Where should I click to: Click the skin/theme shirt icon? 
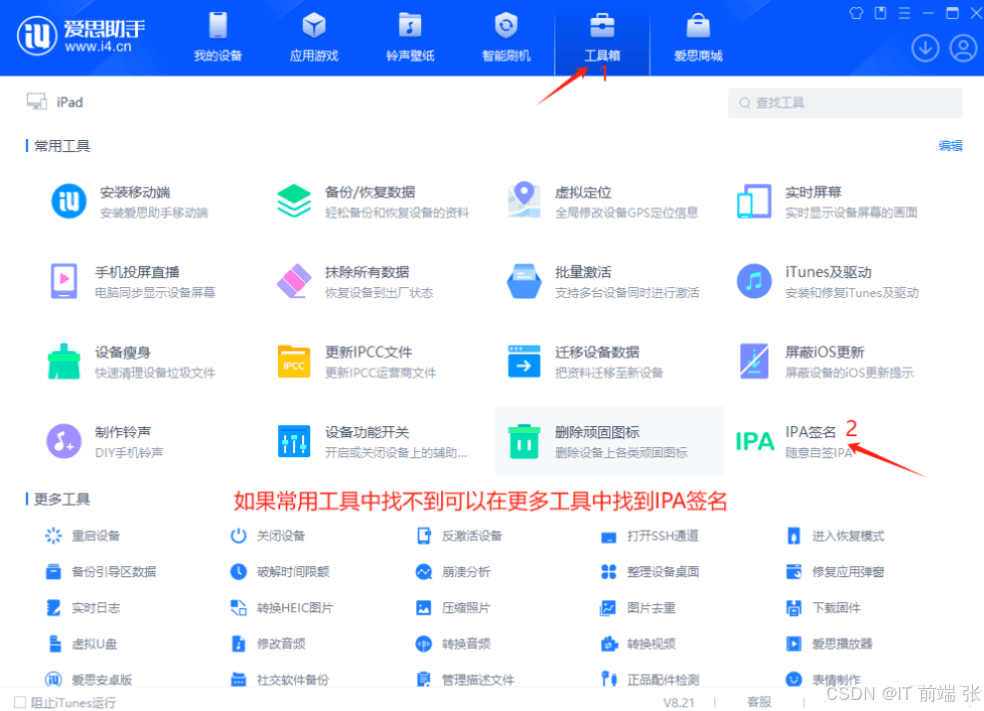coord(856,13)
